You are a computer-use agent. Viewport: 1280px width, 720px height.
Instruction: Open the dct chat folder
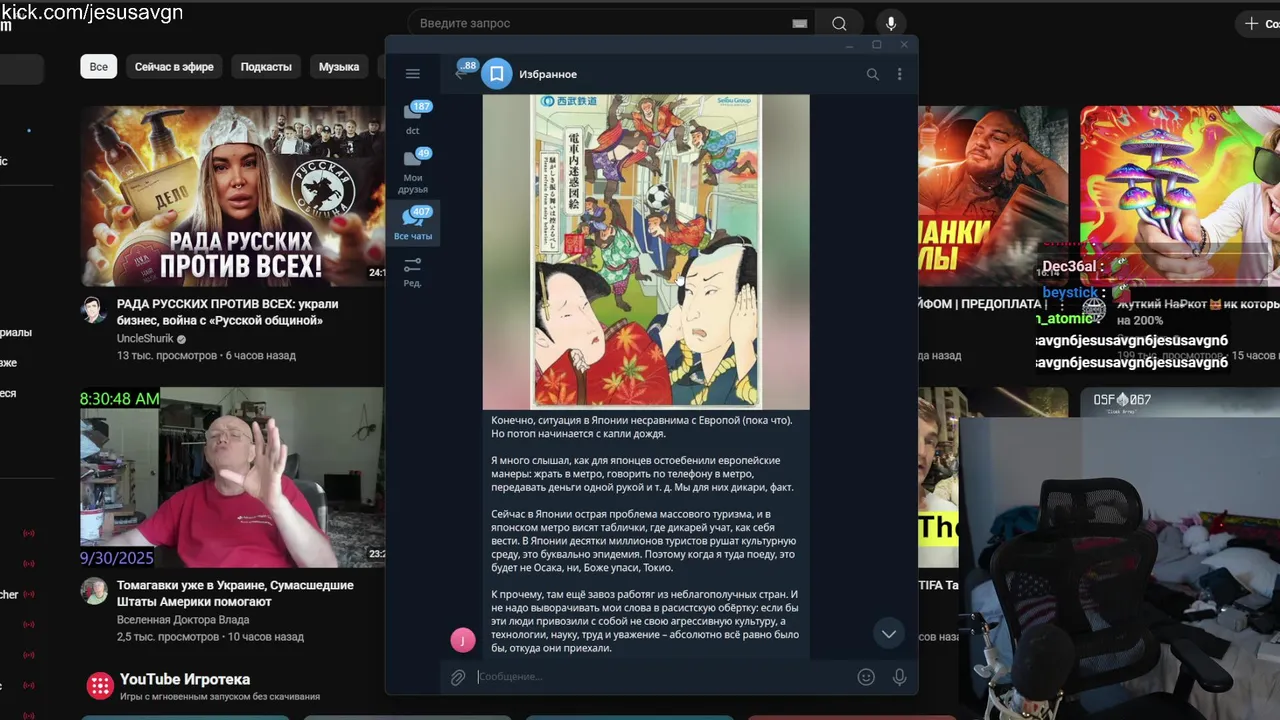(412, 117)
